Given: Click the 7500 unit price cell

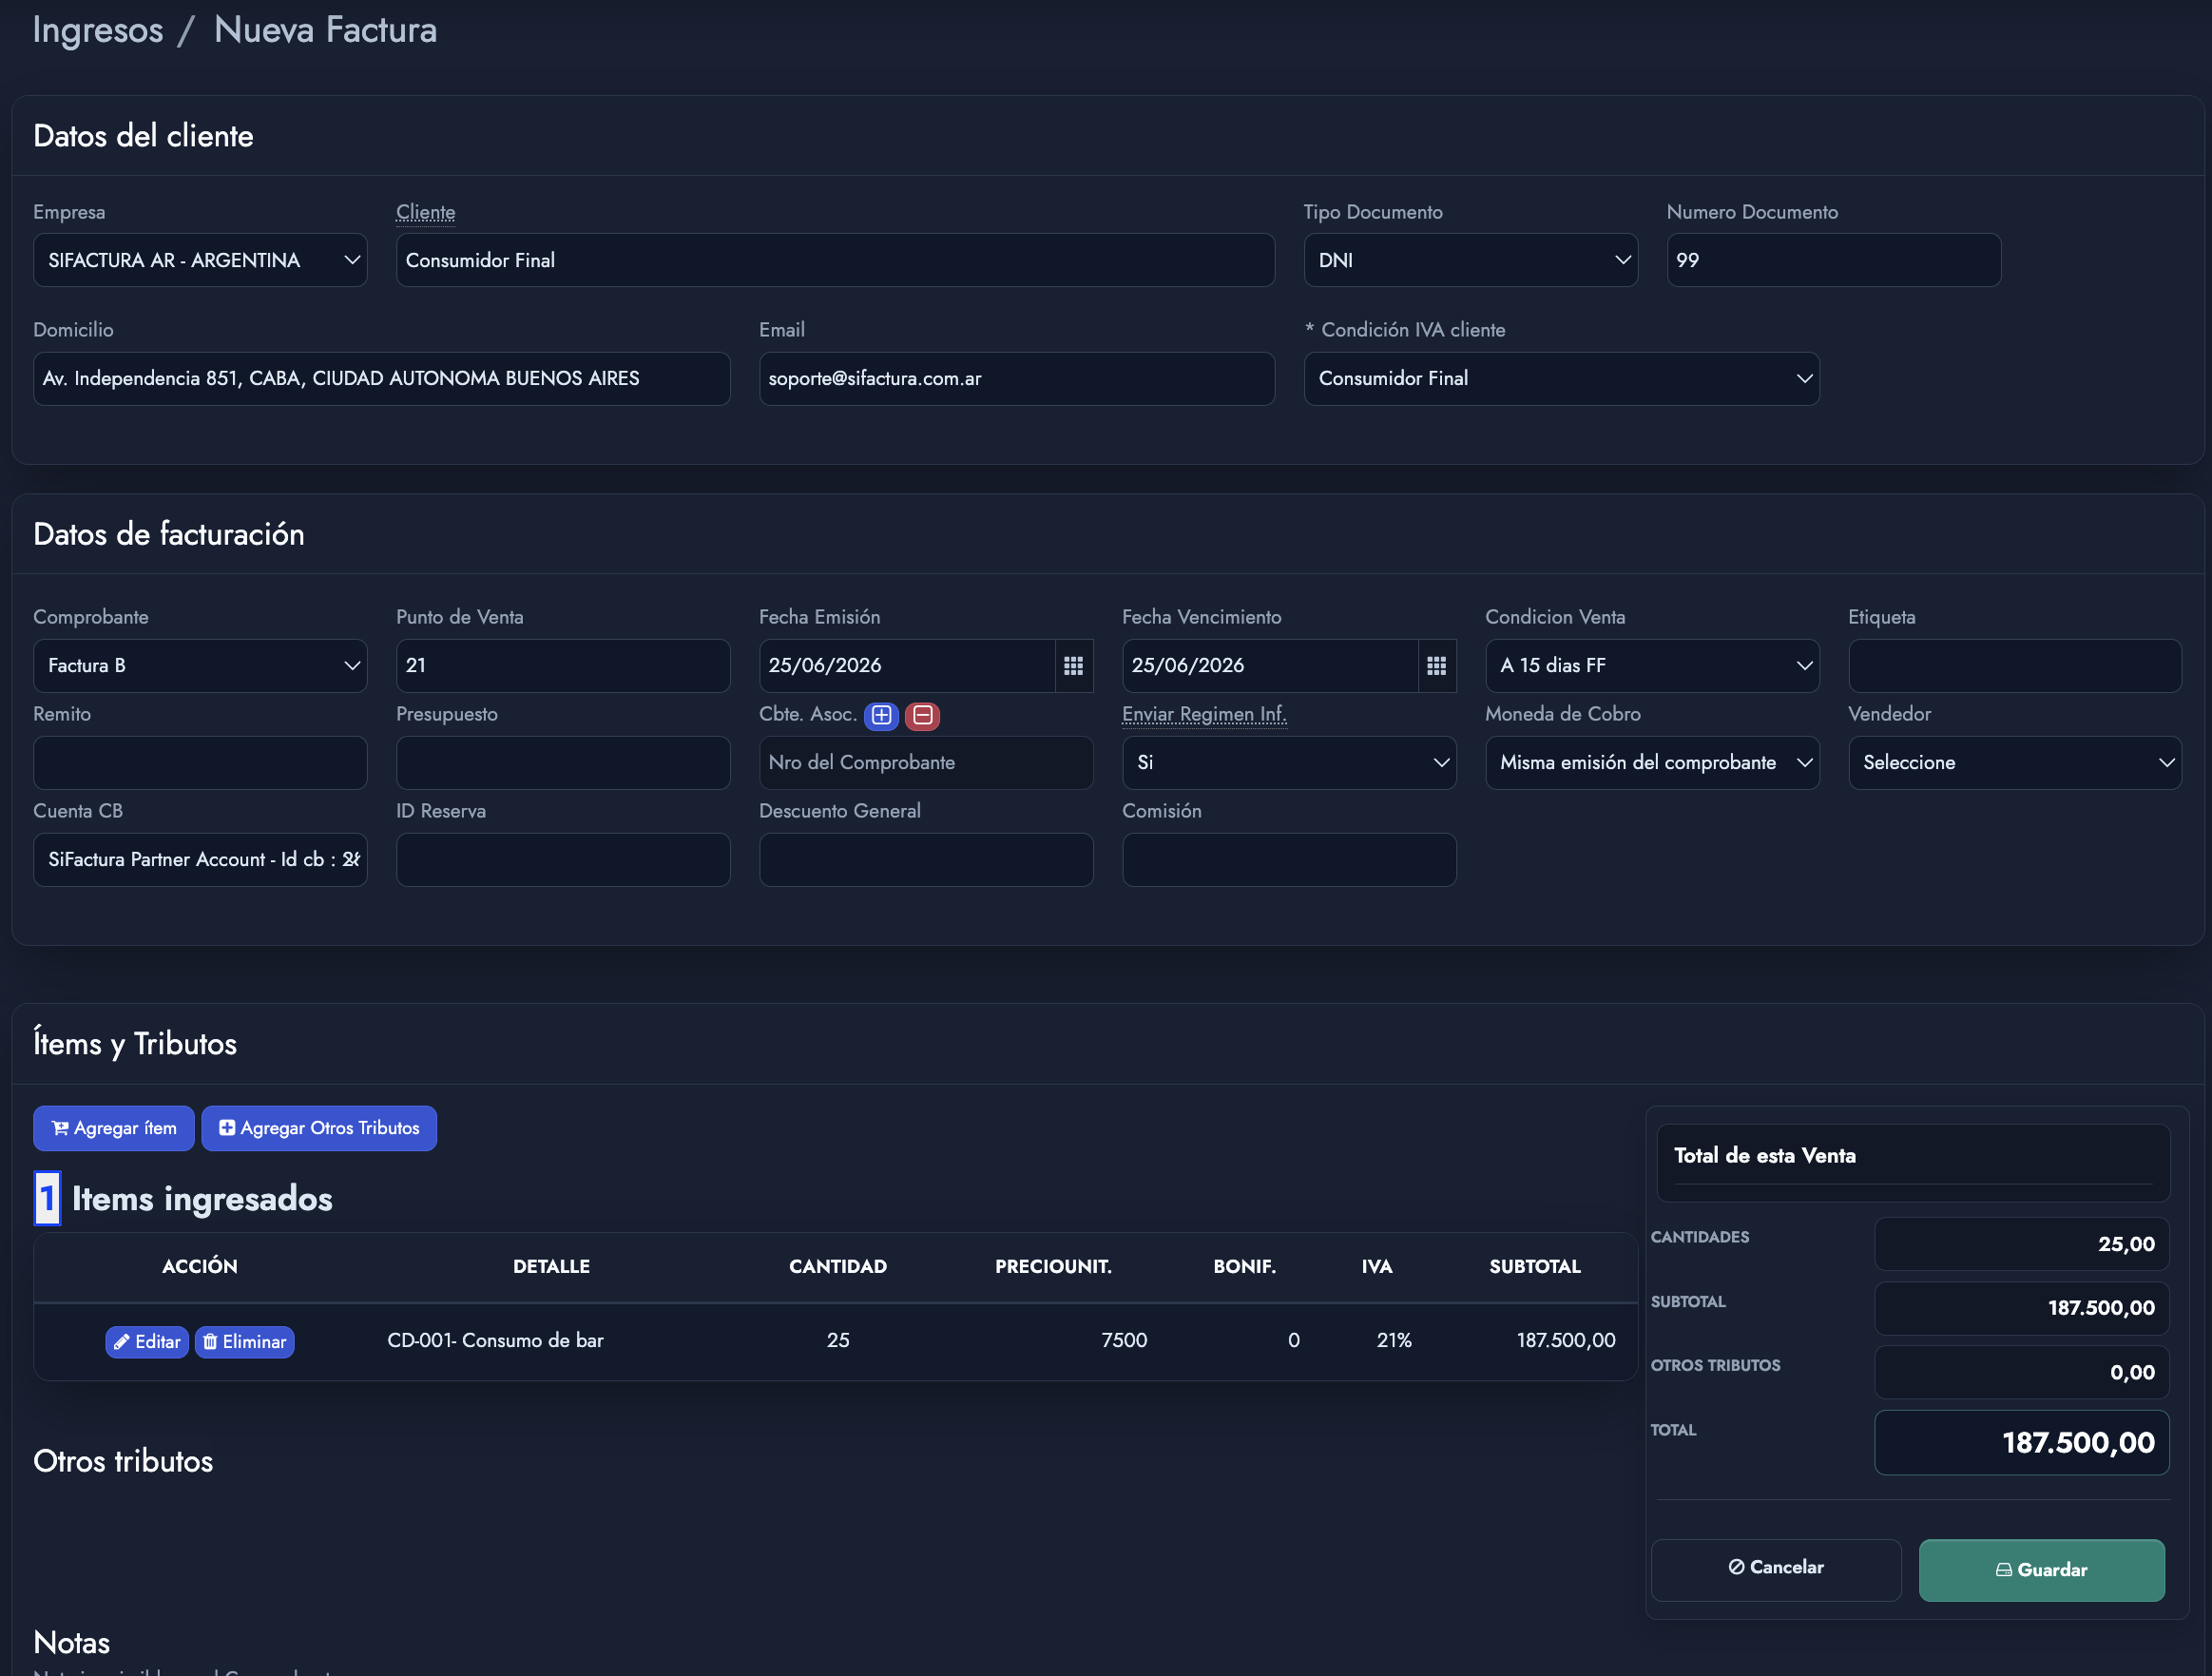Looking at the screenshot, I should coord(1124,1340).
